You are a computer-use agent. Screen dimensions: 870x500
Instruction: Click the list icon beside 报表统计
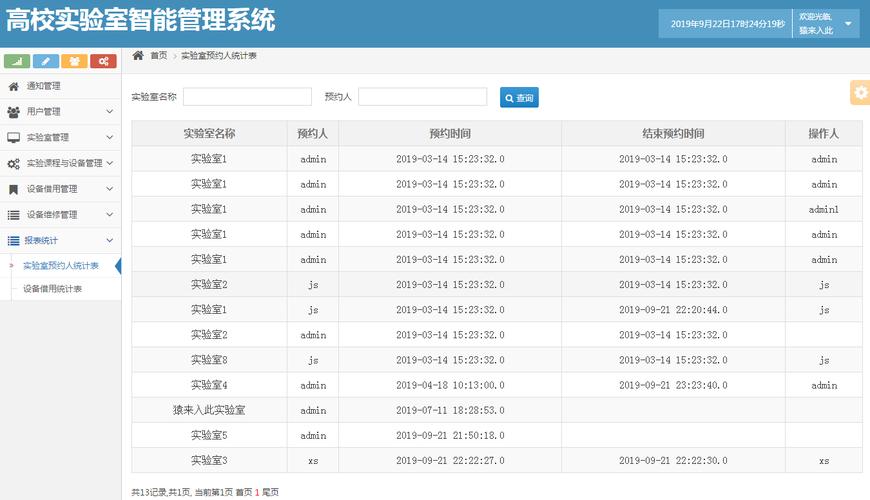click(x=13, y=241)
